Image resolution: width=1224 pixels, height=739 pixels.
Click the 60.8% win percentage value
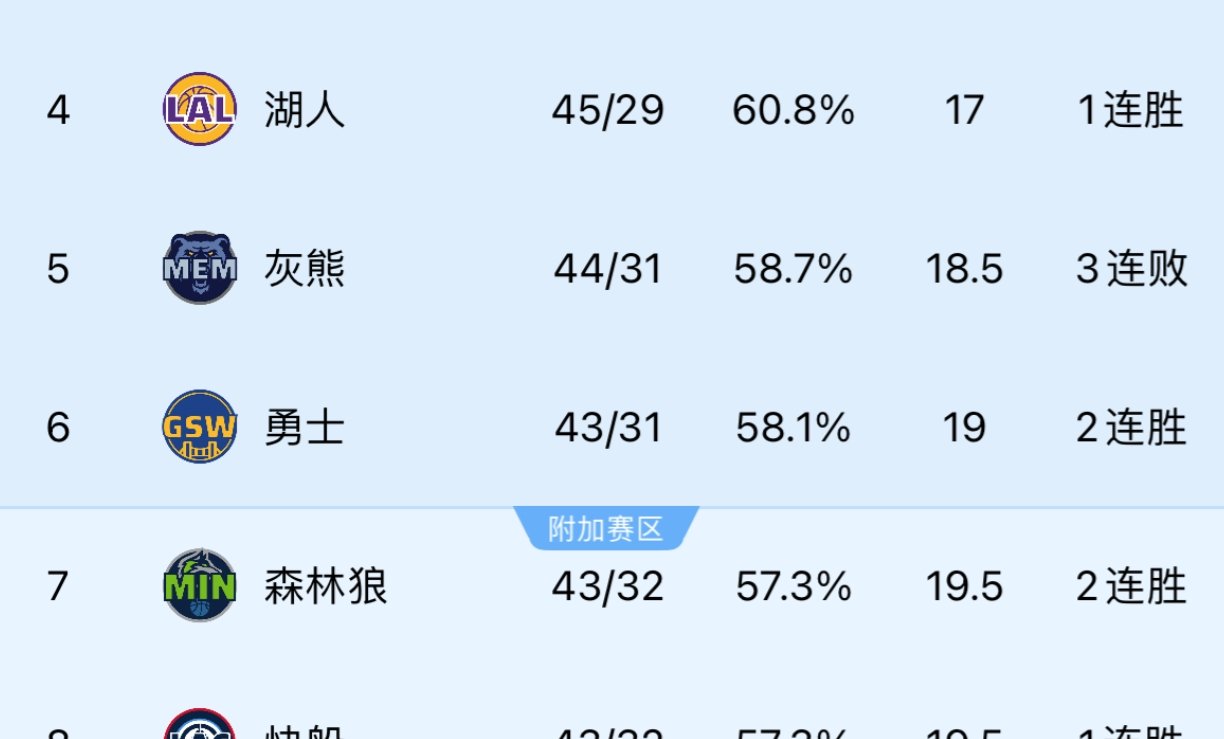click(793, 111)
